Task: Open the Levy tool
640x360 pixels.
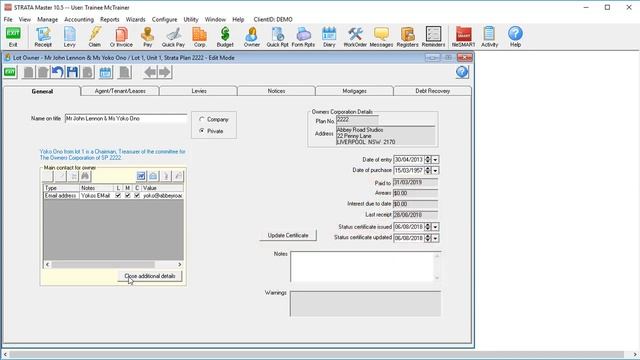Action: pos(70,37)
